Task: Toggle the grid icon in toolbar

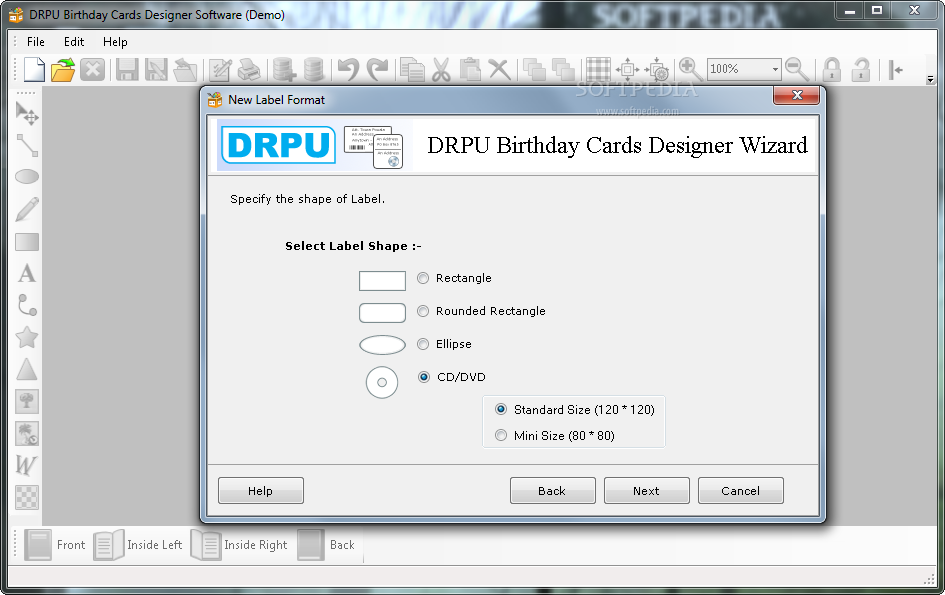Action: point(598,69)
